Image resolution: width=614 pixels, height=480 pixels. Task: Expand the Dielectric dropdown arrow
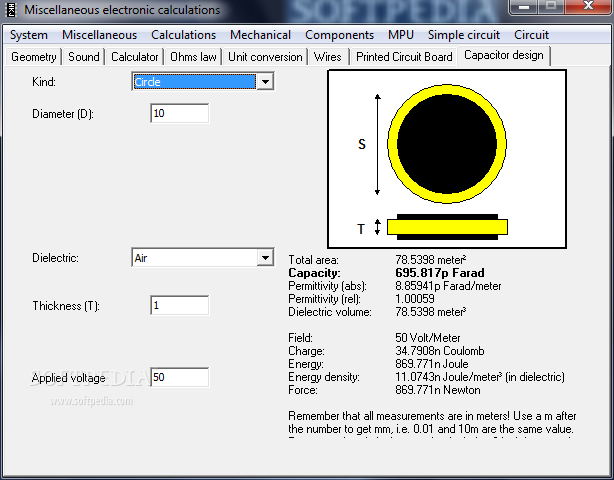click(x=265, y=258)
